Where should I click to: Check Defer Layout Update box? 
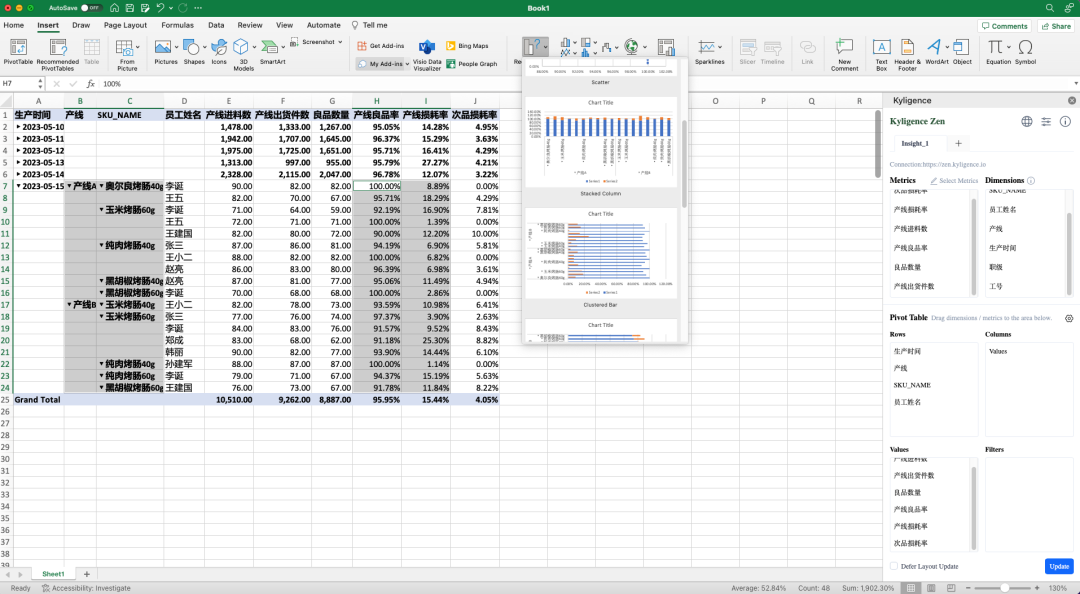894,566
